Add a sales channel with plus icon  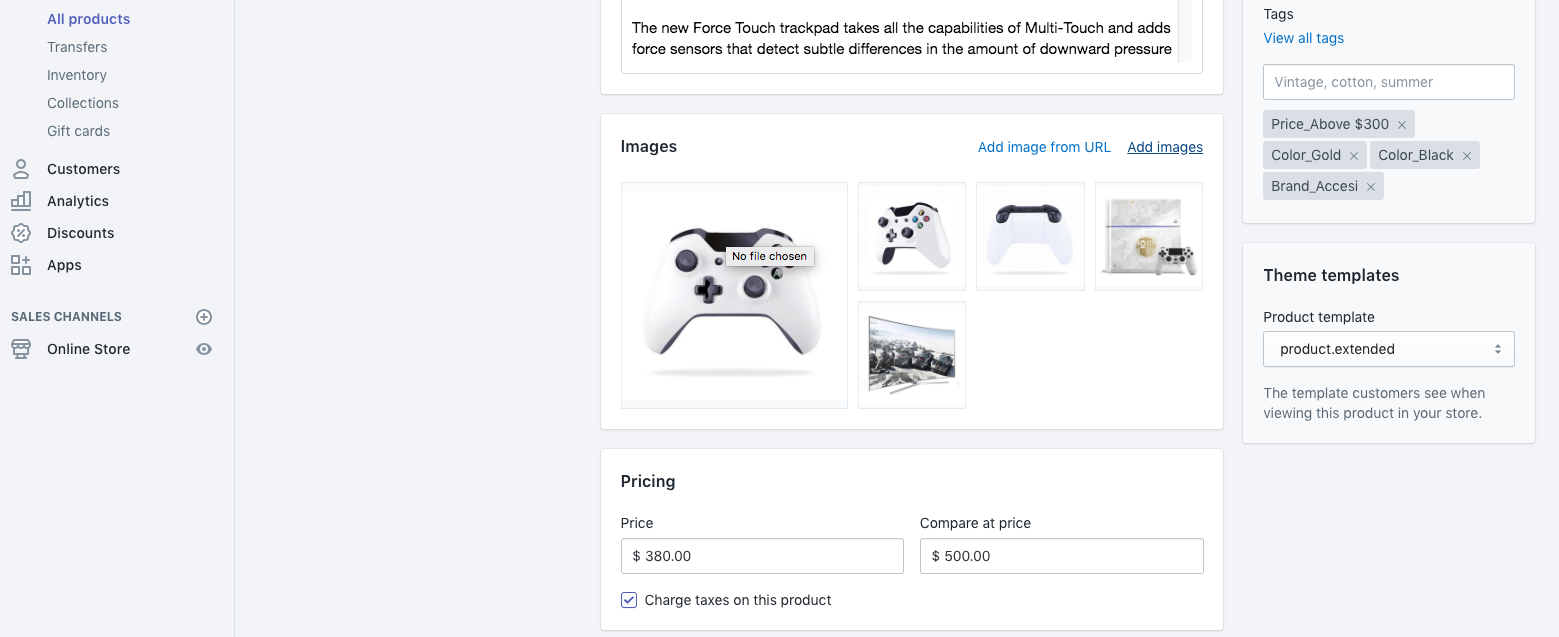coord(204,317)
